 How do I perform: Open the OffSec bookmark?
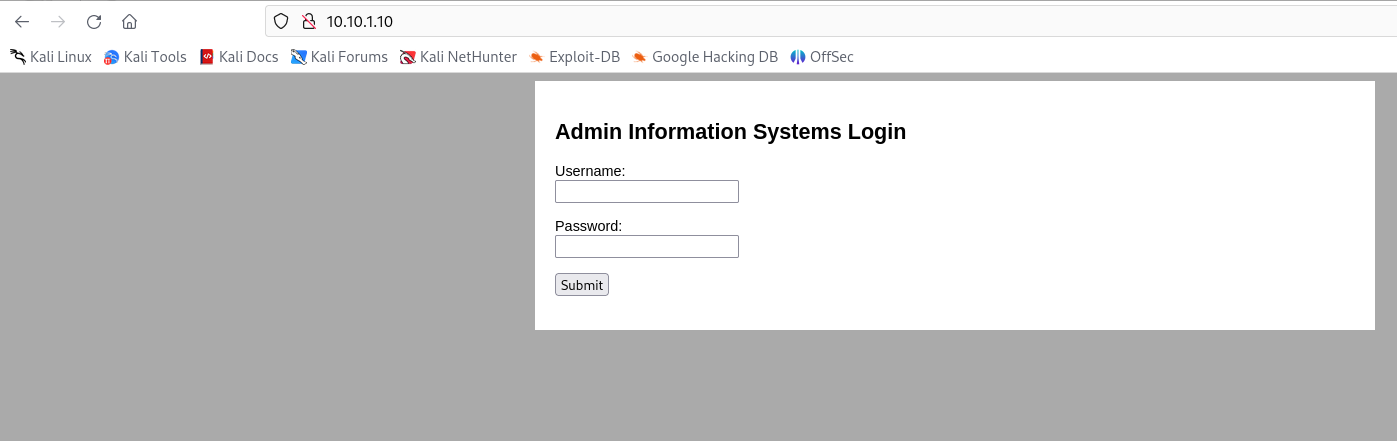pyautogui.click(x=822, y=57)
